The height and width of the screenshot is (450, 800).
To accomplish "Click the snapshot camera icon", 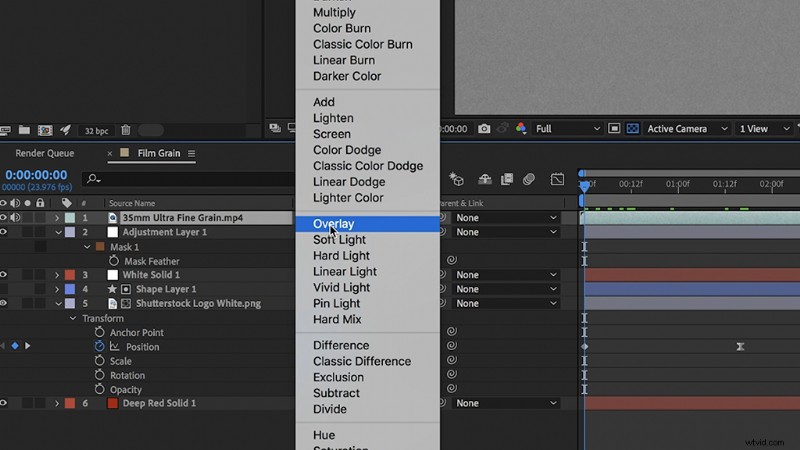I will (x=484, y=129).
